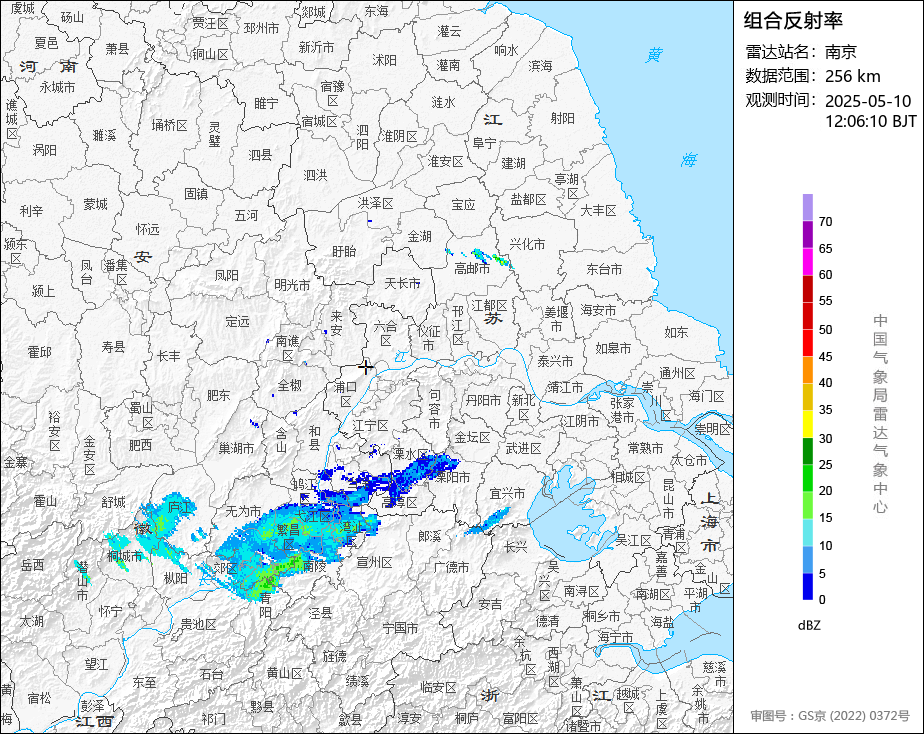Viewport: 924px width, 734px height.
Task: Click the 如东 map label
Action: (676, 332)
